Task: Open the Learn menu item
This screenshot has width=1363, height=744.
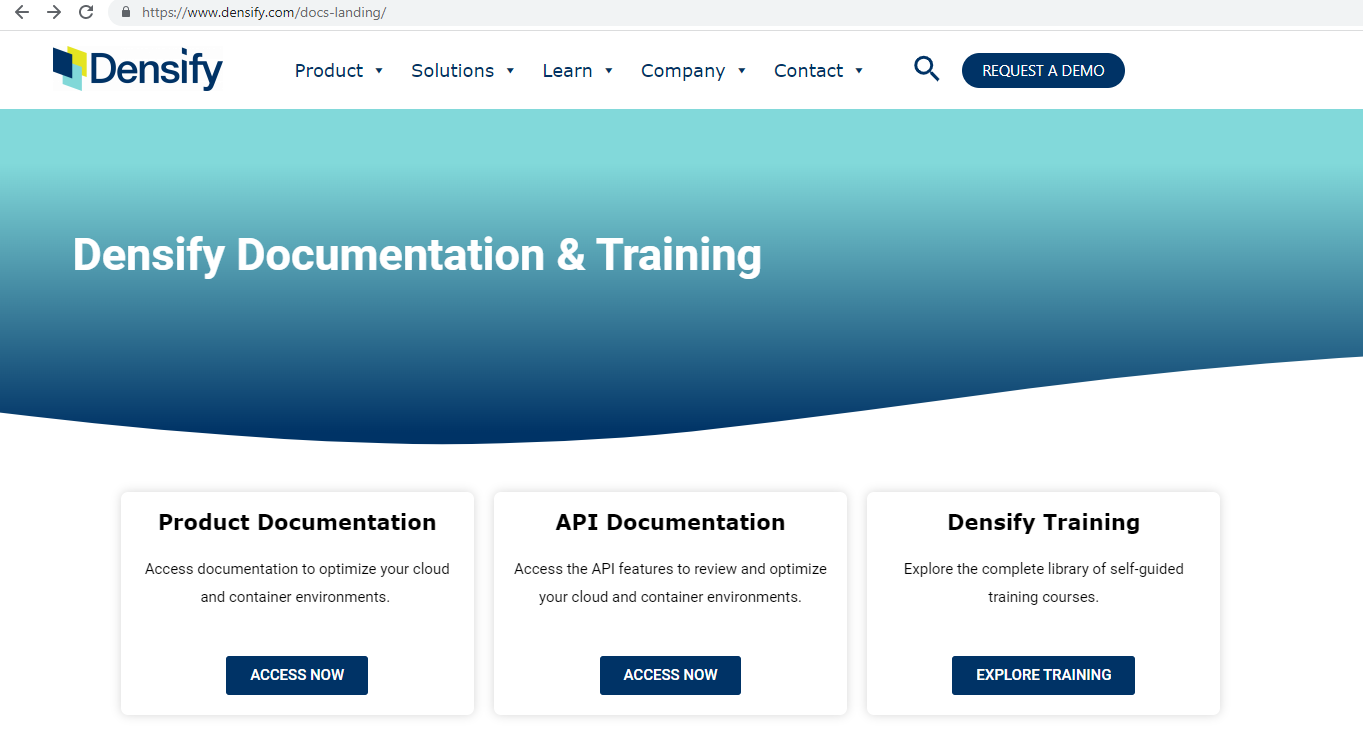Action: (567, 71)
